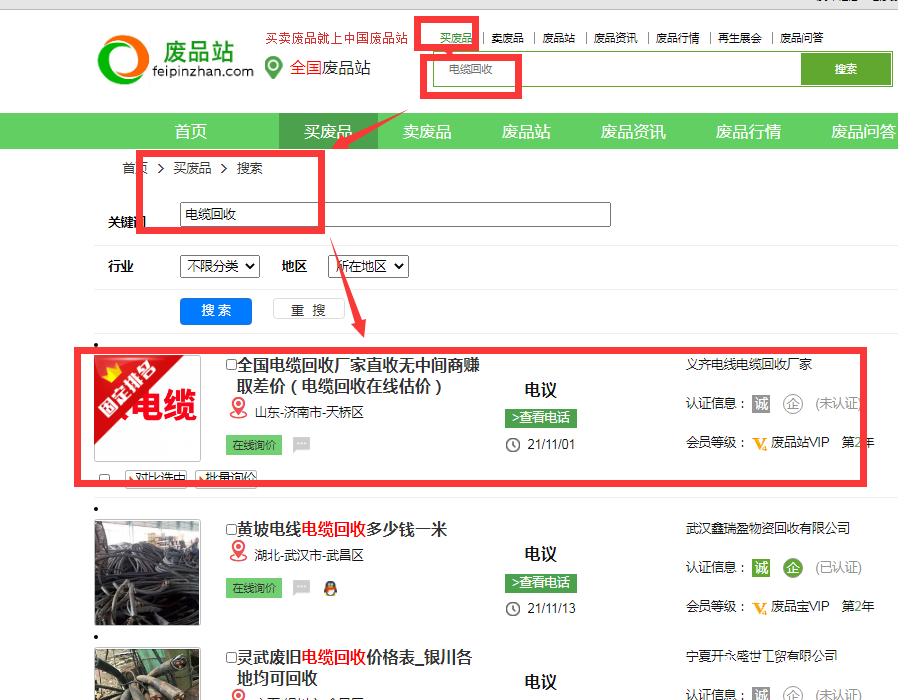This screenshot has width=898, height=700.
Task: Click the 诚 badge for 义齐电线电缆回收厂家
Action: click(x=761, y=404)
